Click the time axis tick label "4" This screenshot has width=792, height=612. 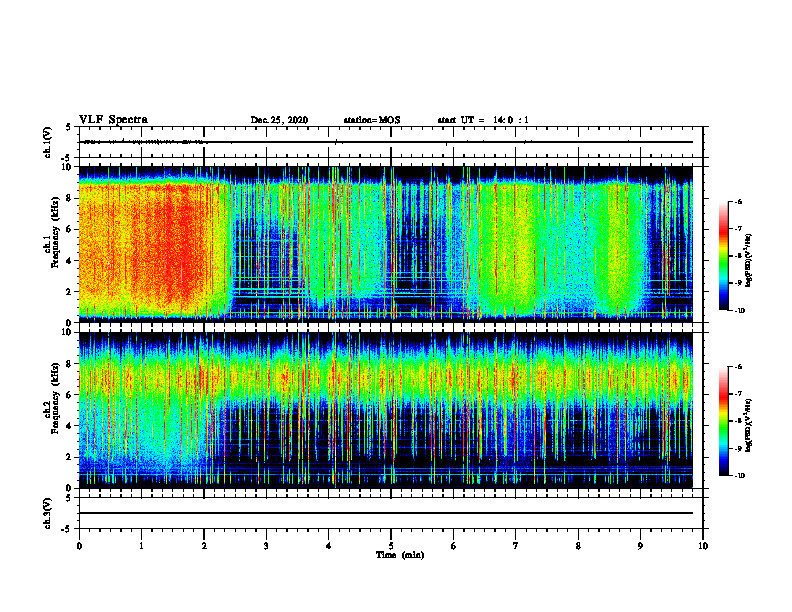point(329,545)
